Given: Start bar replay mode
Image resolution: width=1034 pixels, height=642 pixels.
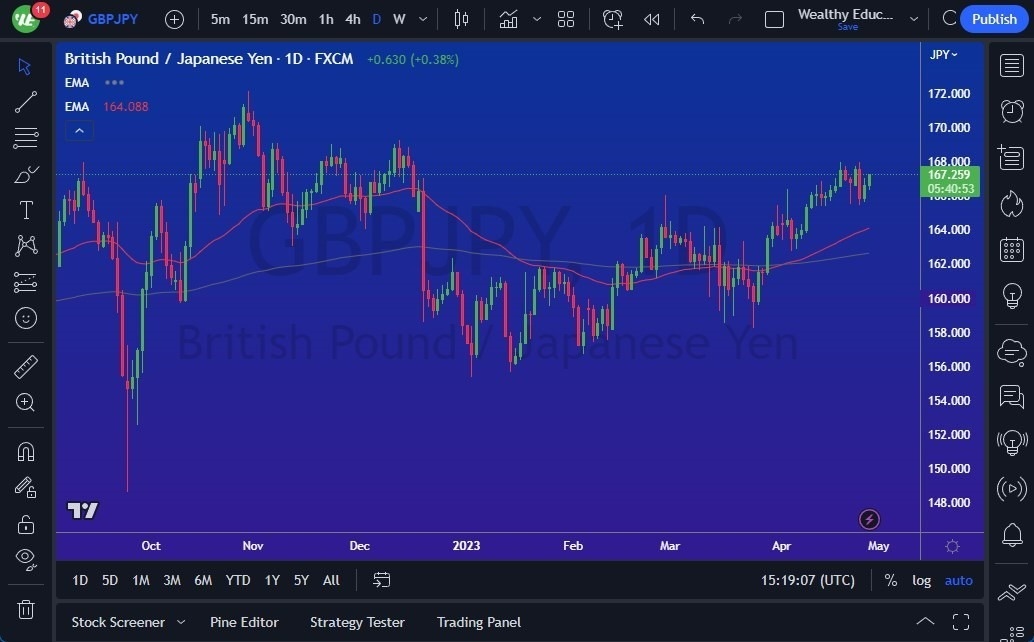Looking at the screenshot, I should pos(651,18).
